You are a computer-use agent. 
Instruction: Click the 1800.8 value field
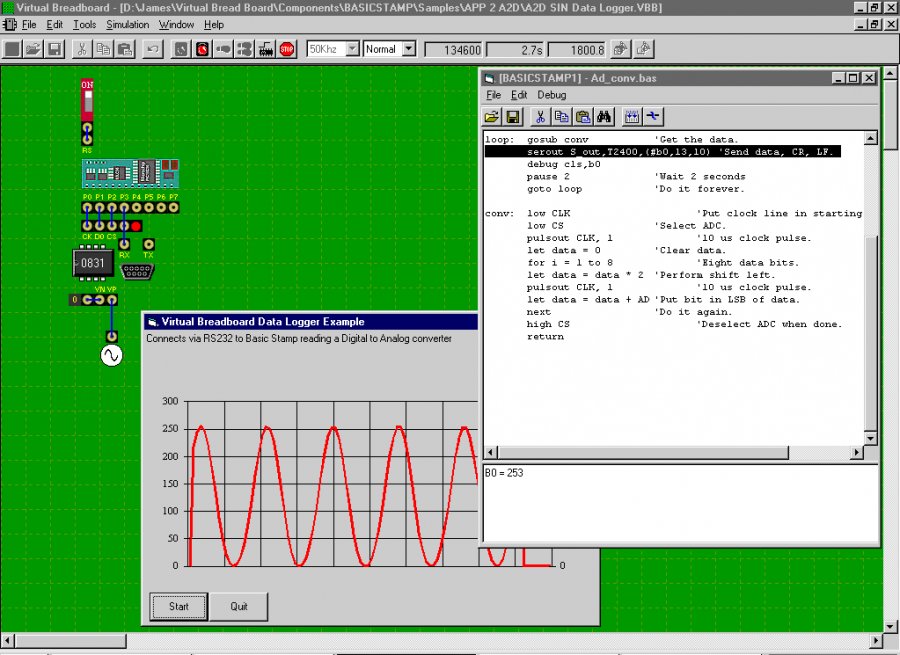[x=577, y=50]
